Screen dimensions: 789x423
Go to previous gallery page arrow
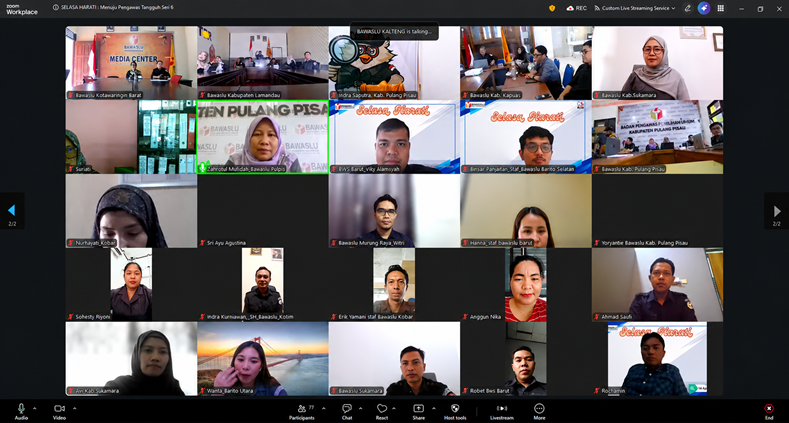12,211
